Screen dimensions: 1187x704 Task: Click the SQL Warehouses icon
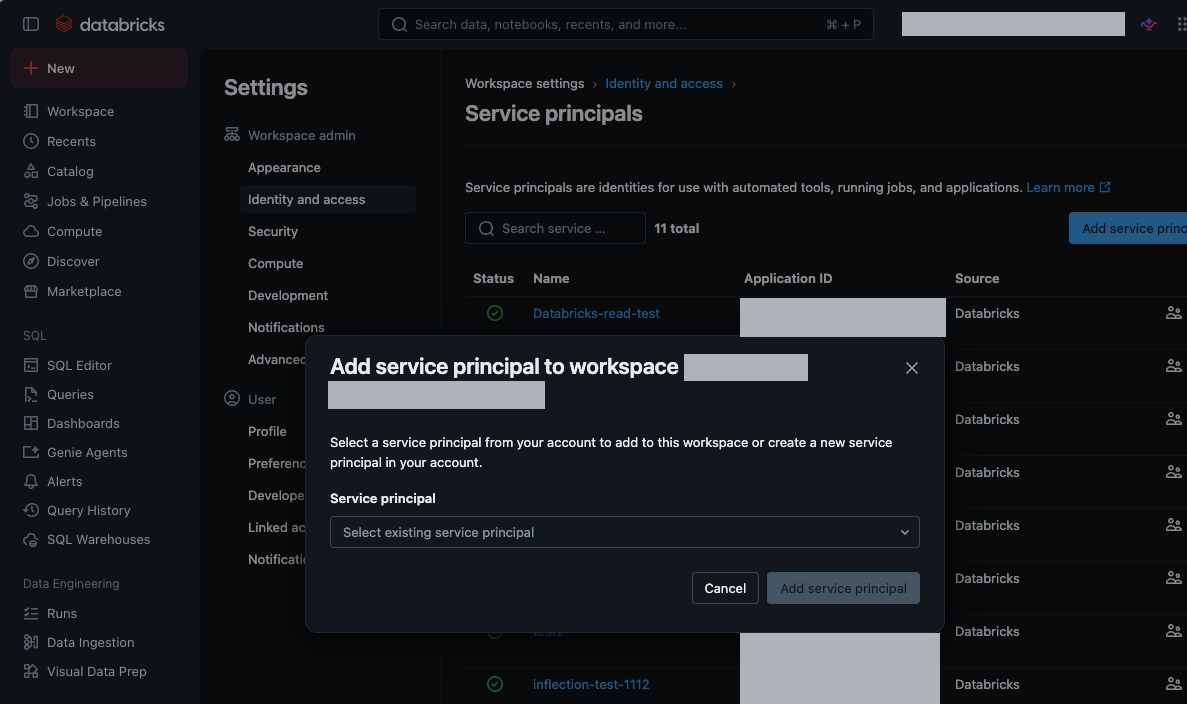point(31,540)
